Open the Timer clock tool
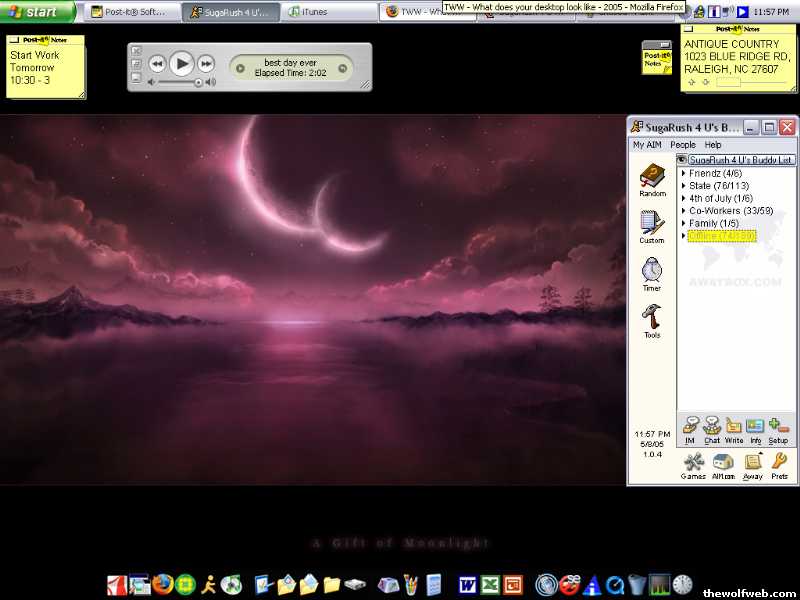Viewport: 800px width, 600px height. [652, 272]
